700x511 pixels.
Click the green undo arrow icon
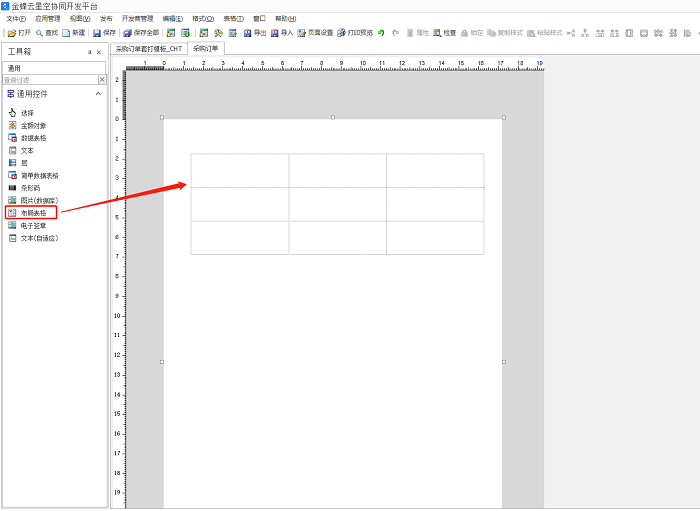coord(381,33)
